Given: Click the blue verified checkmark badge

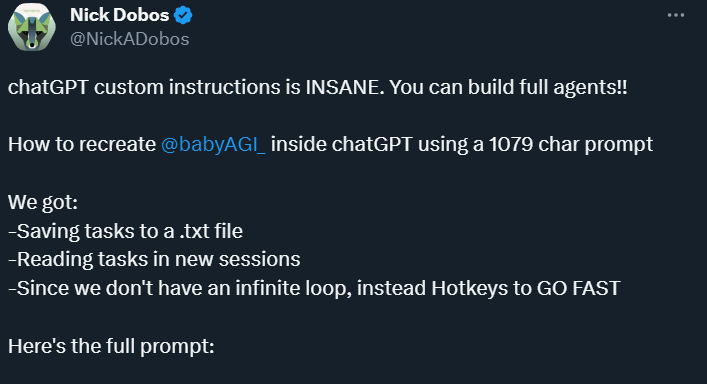Looking at the screenshot, I should [183, 16].
